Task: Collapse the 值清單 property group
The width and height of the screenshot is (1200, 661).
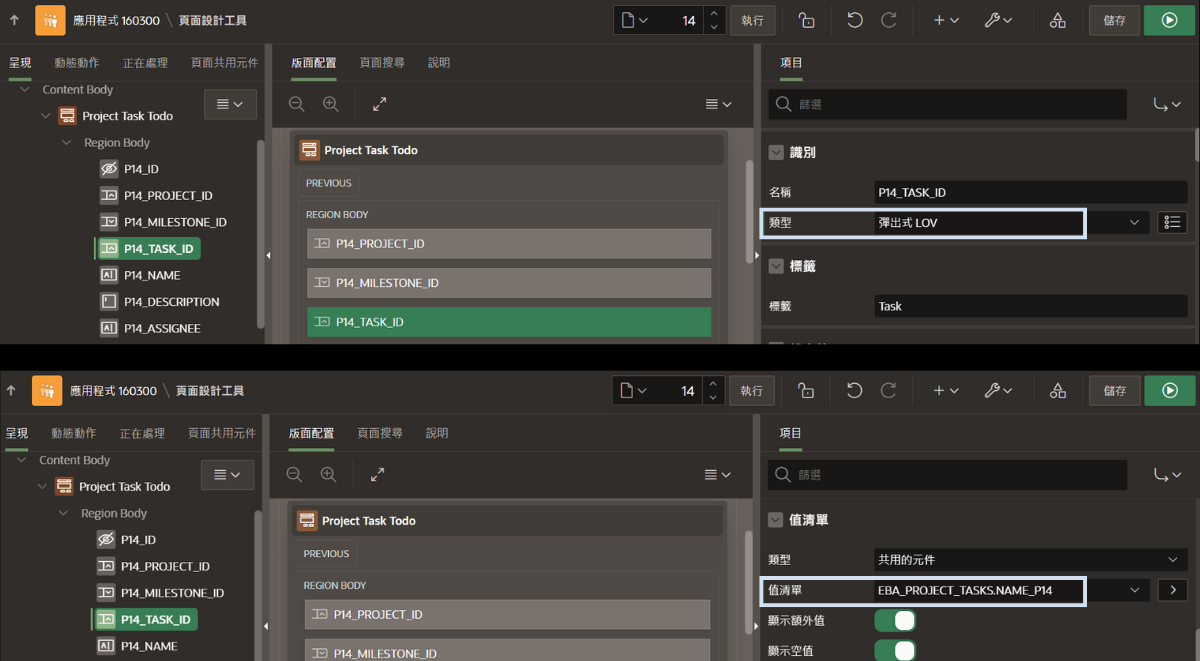Action: point(776,520)
